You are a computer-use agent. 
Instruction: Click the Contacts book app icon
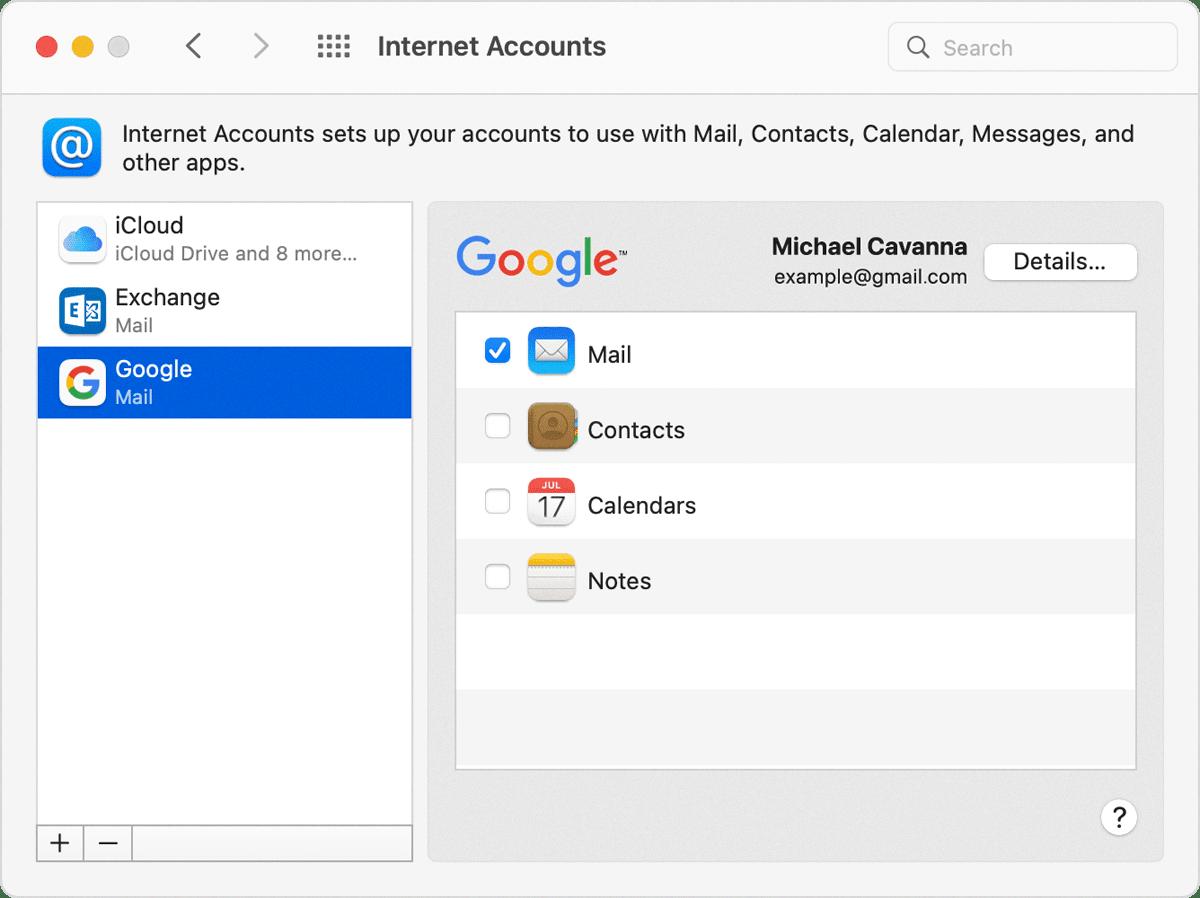tap(551, 427)
